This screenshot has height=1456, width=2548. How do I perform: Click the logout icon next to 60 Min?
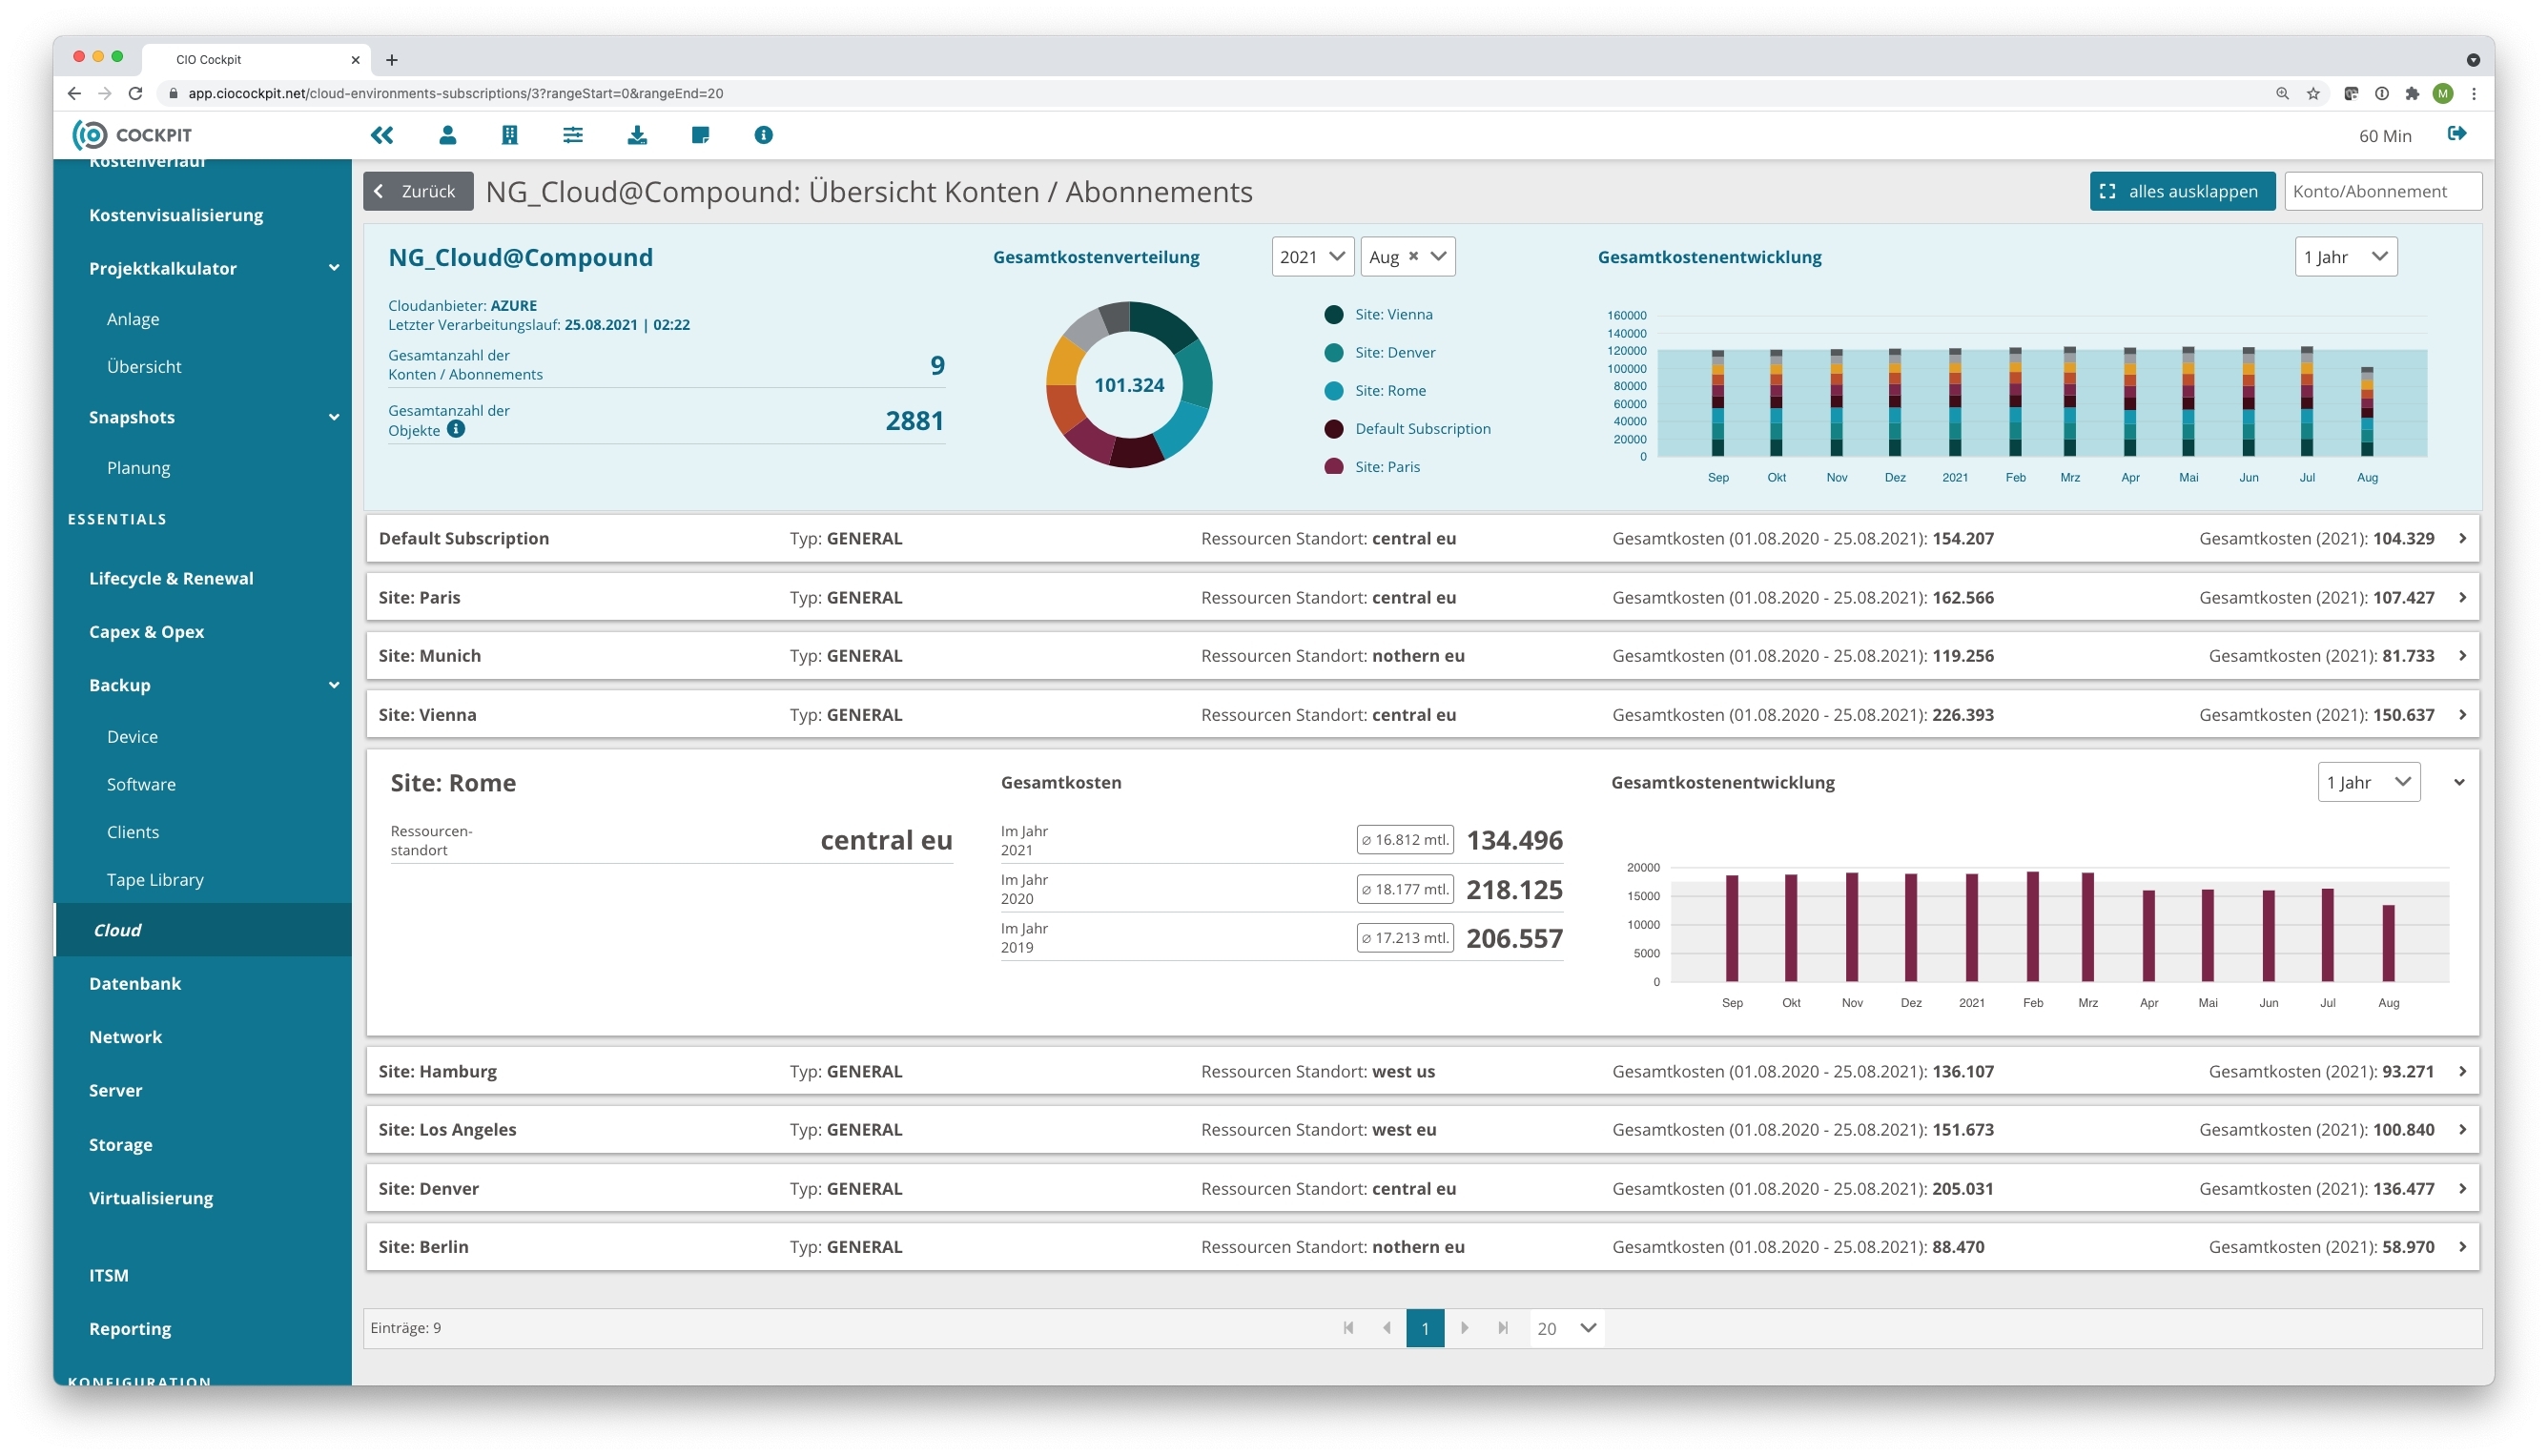pos(2456,134)
